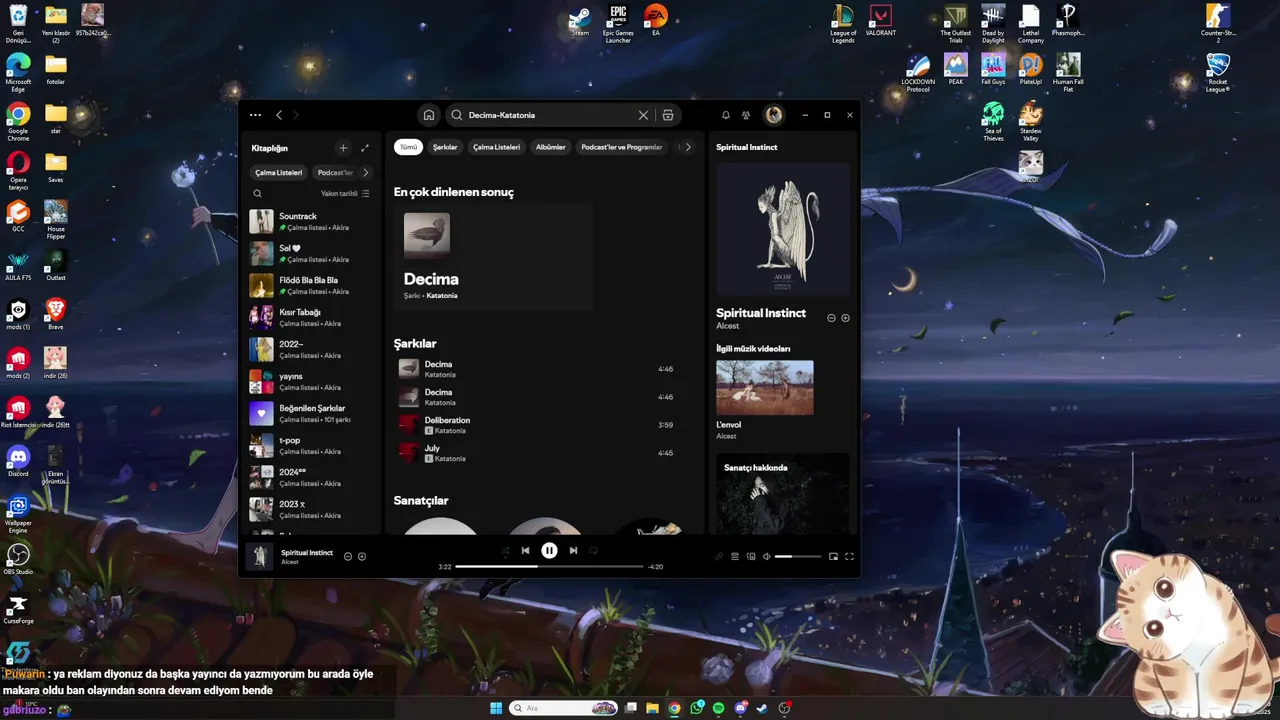Screen dimensions: 1280x720
Task: Open the miniplayer icon
Action: coord(833,556)
